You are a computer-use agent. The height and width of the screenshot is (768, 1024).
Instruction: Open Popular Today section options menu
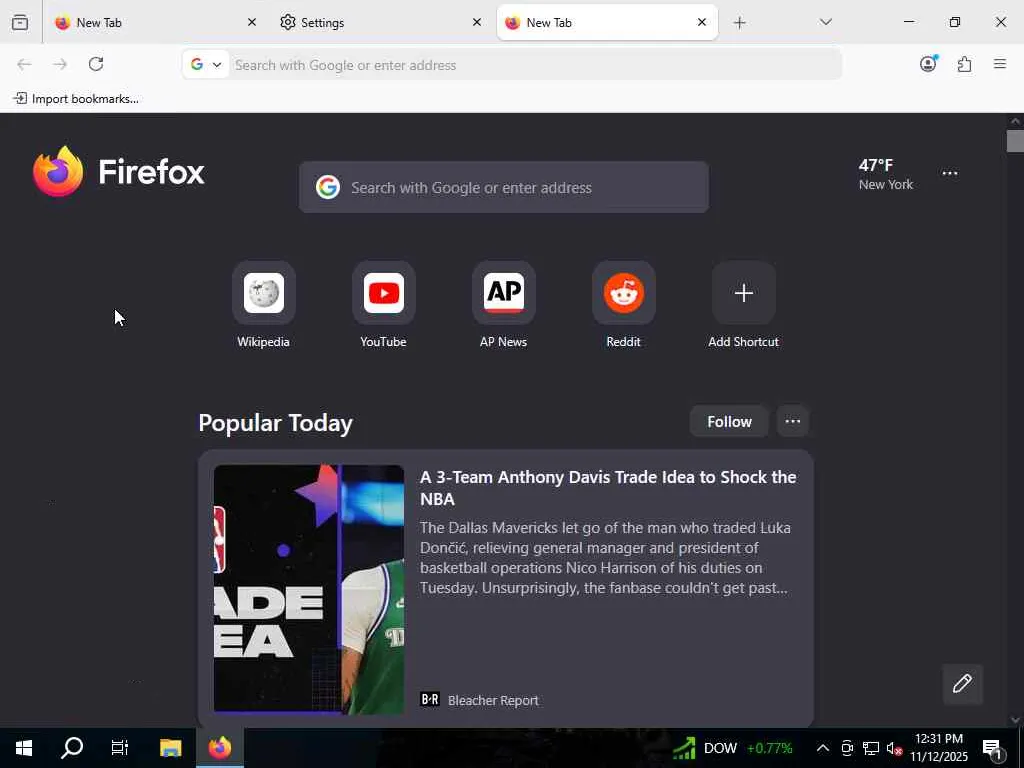(x=793, y=421)
